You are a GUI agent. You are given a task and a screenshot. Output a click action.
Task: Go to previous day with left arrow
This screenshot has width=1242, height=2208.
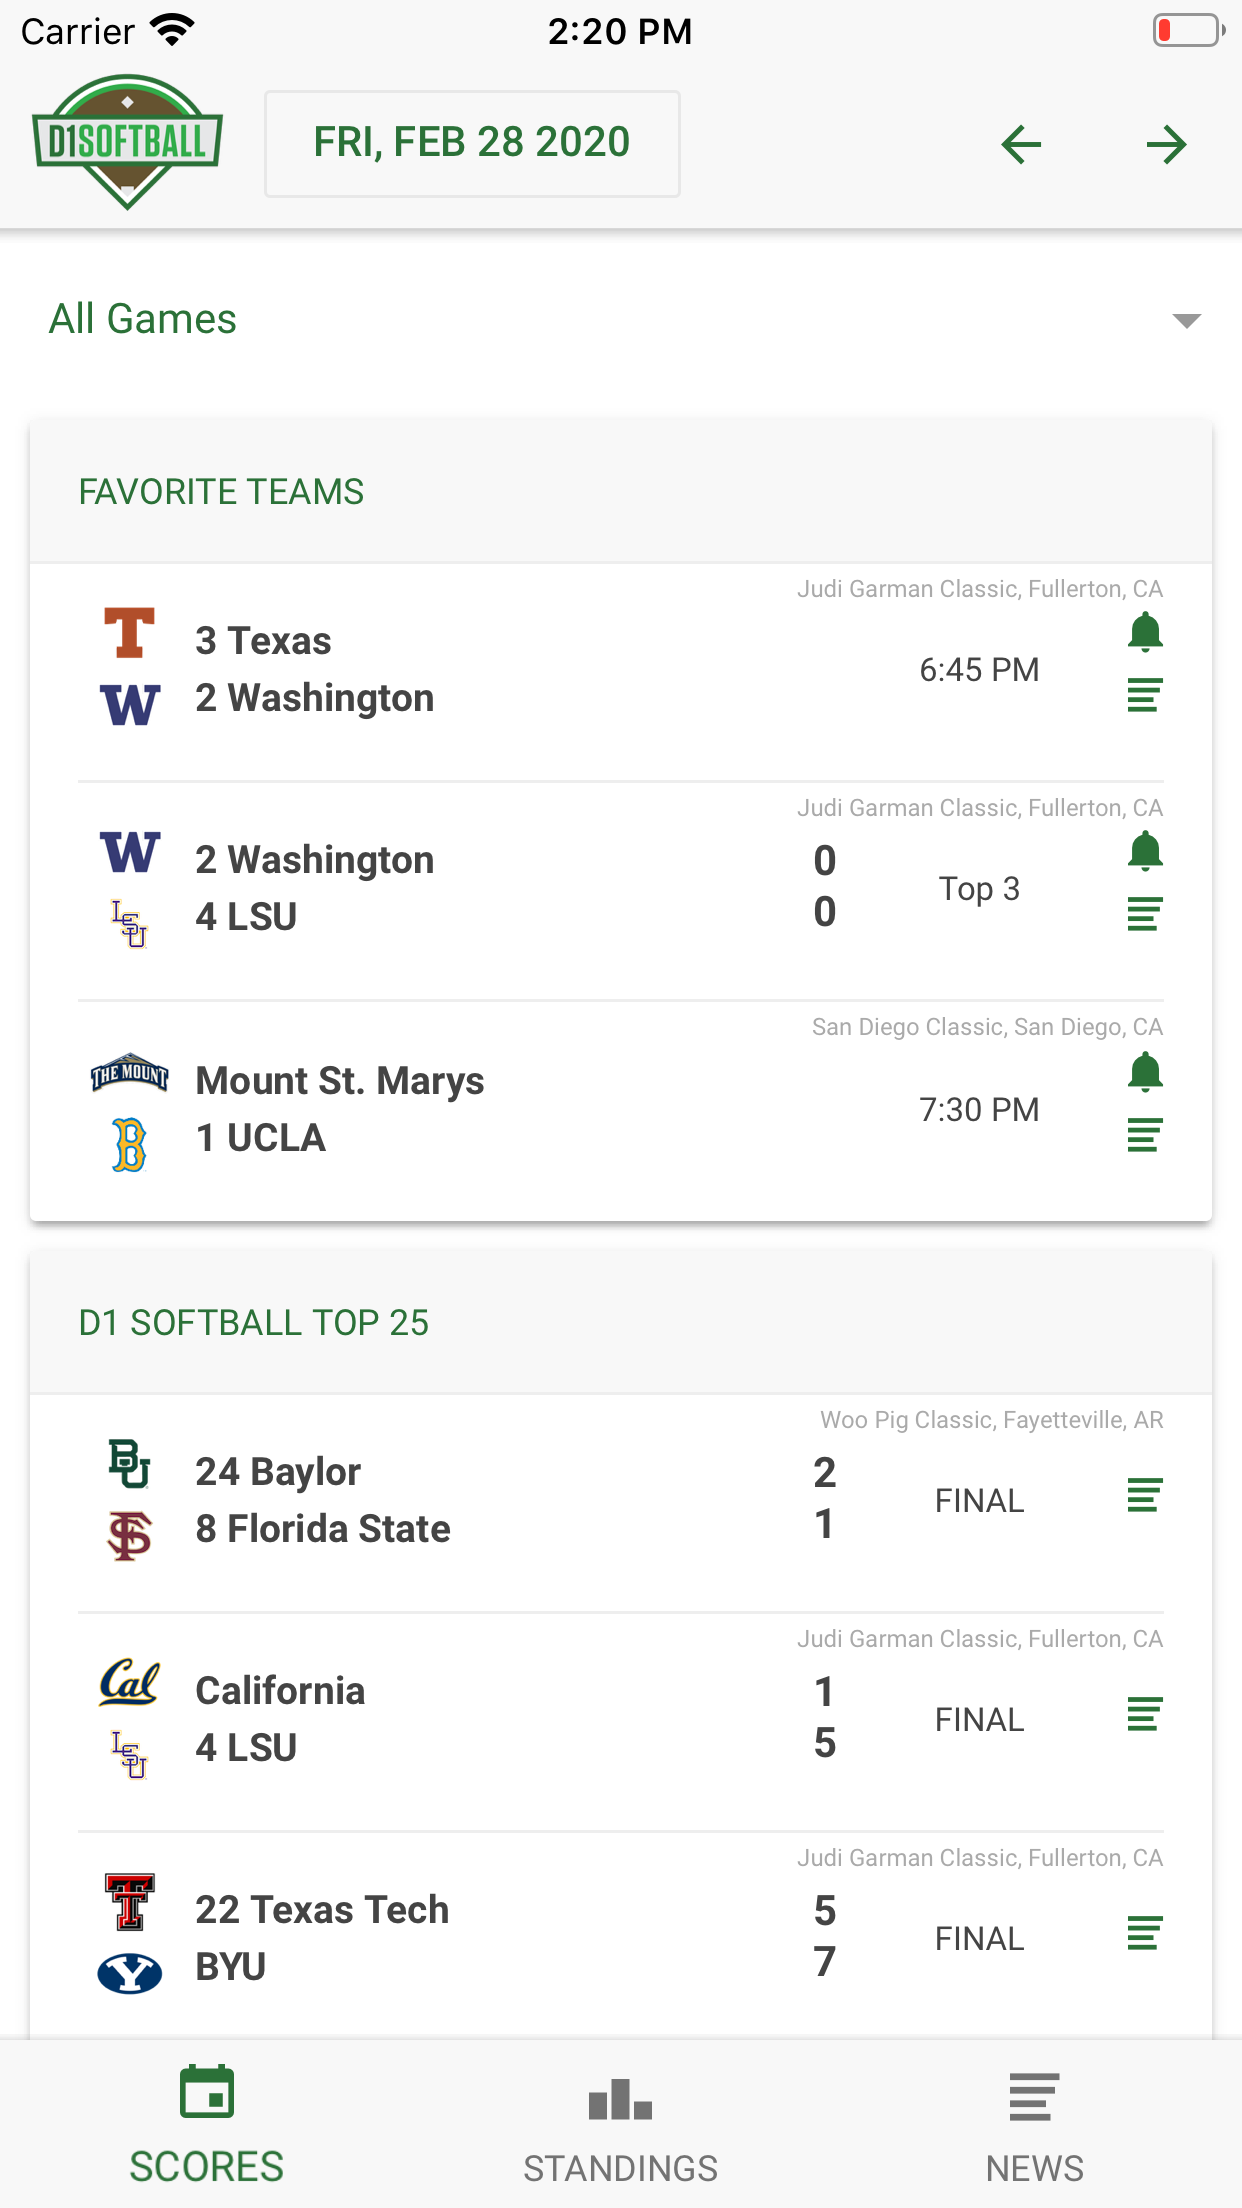pyautogui.click(x=1021, y=145)
